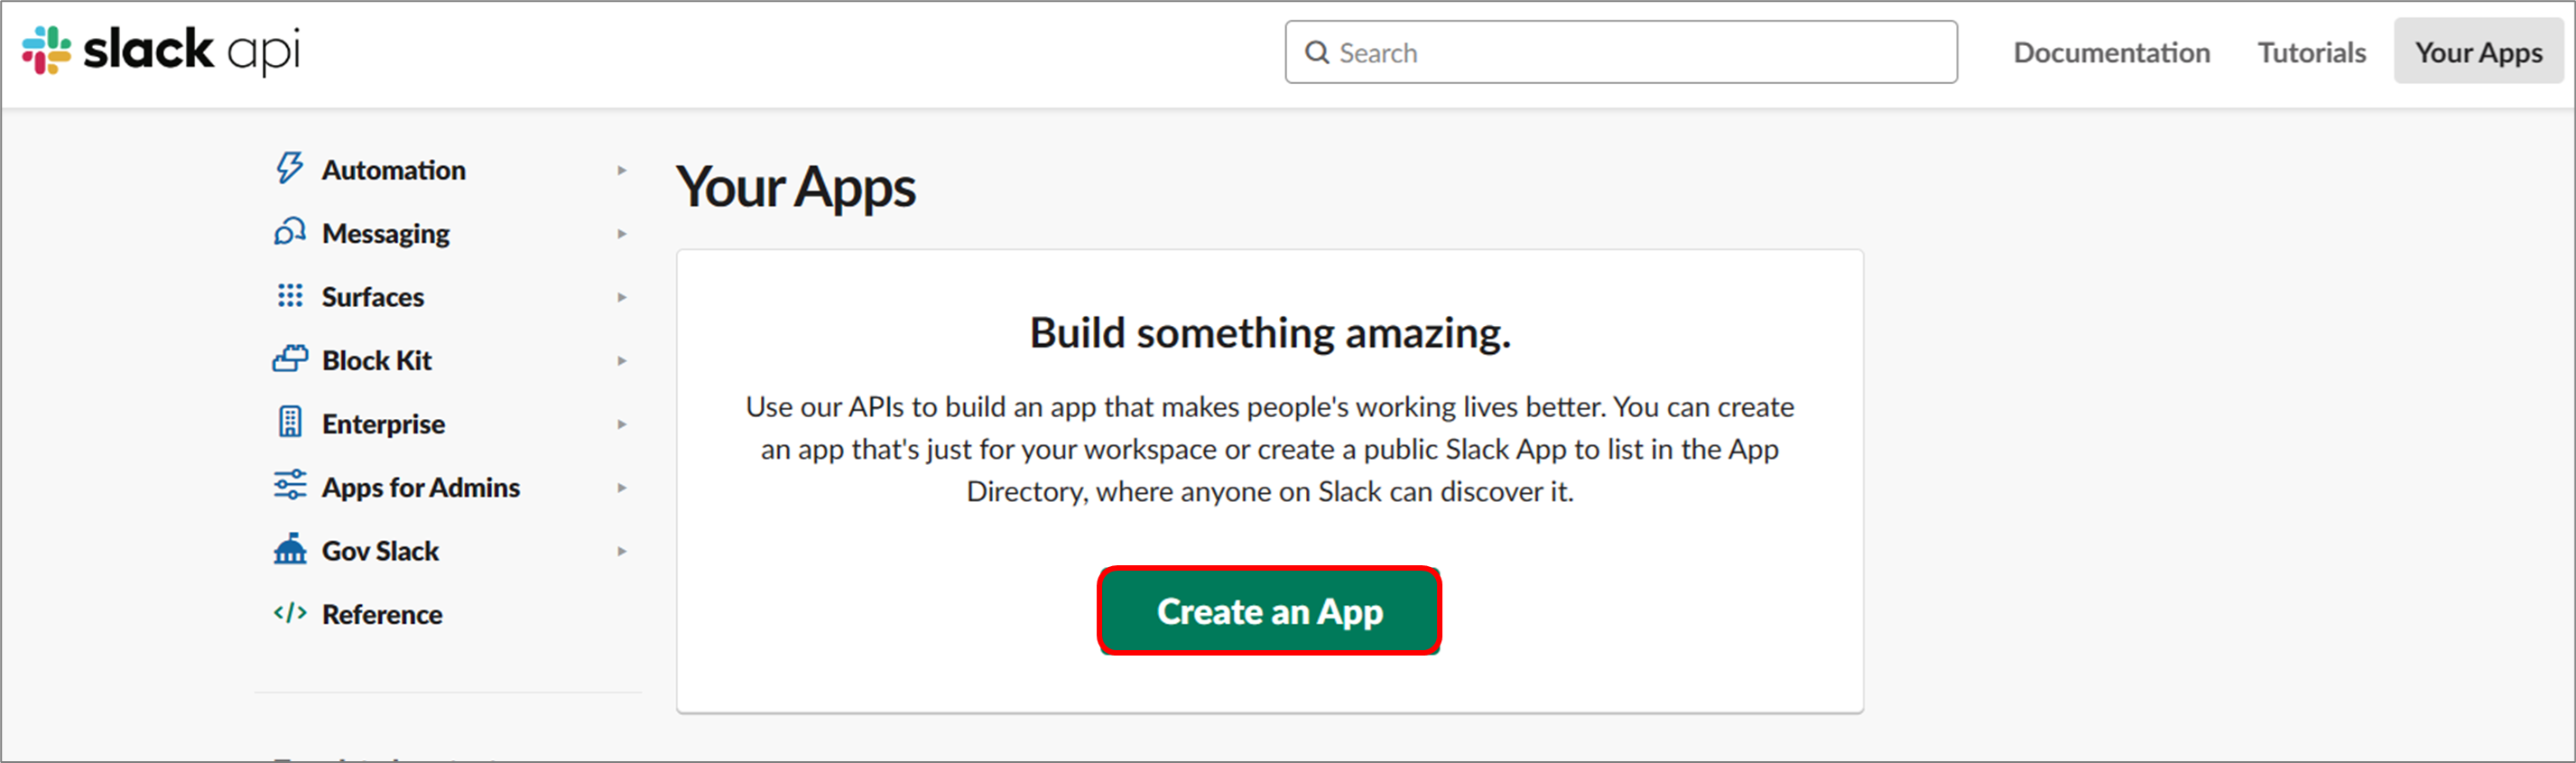Click the Slack logo icon
The width and height of the screenshot is (2576, 763).
[x=47, y=50]
